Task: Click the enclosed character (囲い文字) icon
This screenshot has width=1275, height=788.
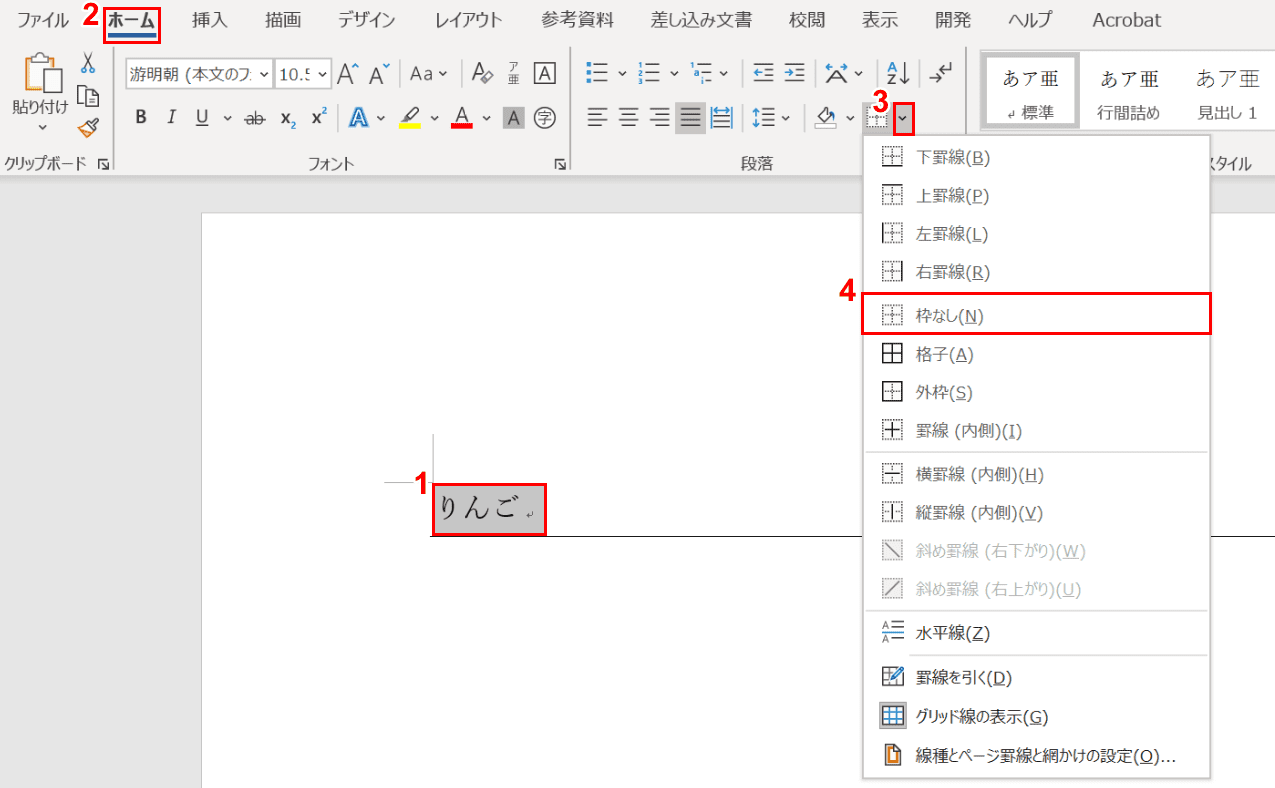Action: 544,118
